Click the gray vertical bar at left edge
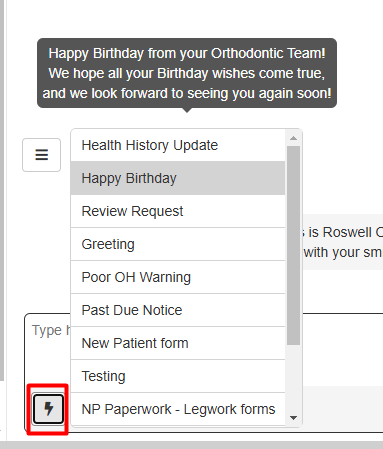 click(x=2, y=190)
